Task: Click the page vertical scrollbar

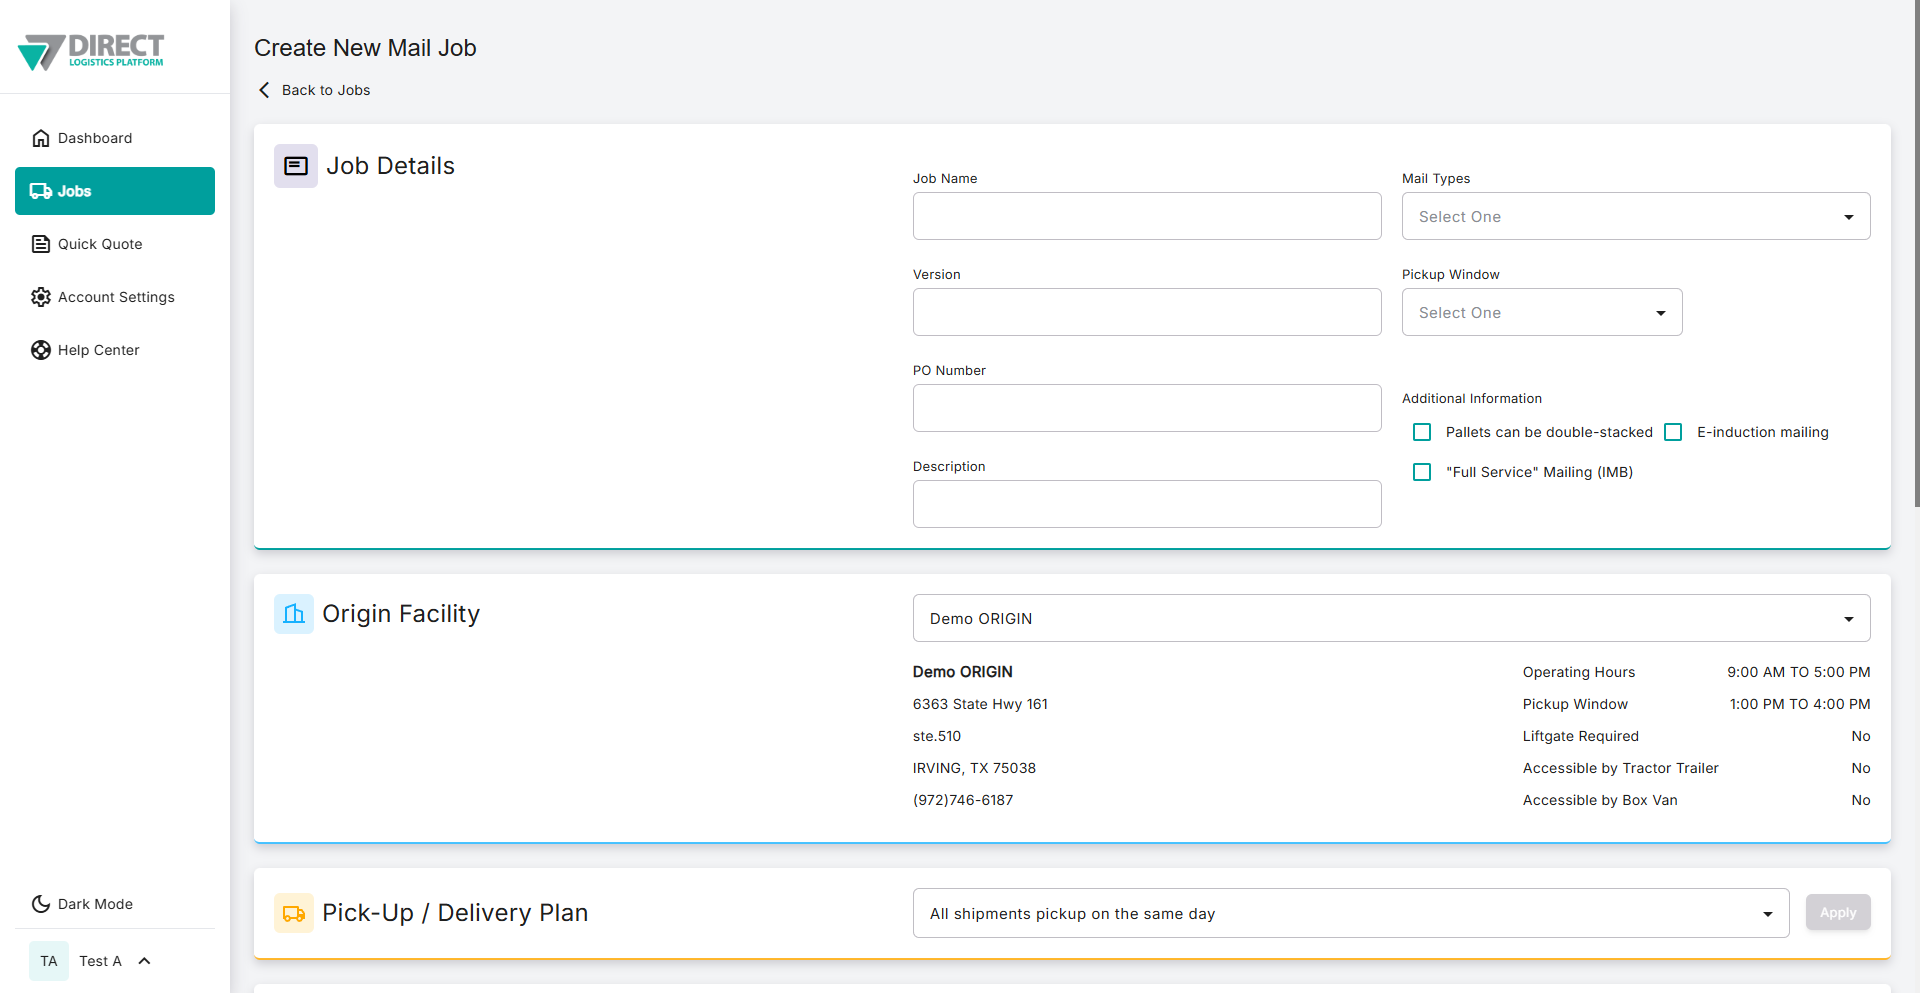Action: tap(1916, 253)
